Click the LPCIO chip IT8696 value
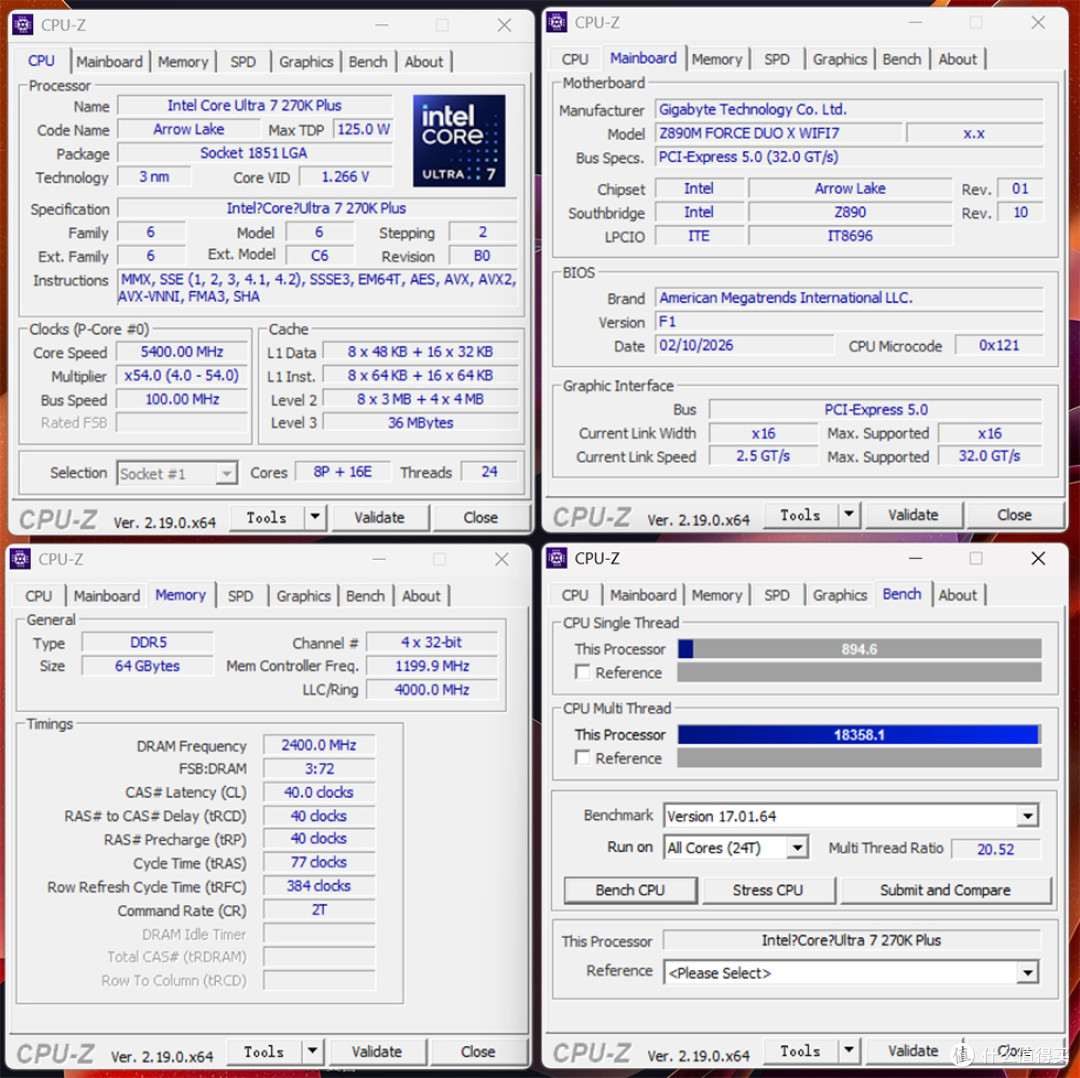Viewport: 1080px width, 1078px height. [x=850, y=236]
